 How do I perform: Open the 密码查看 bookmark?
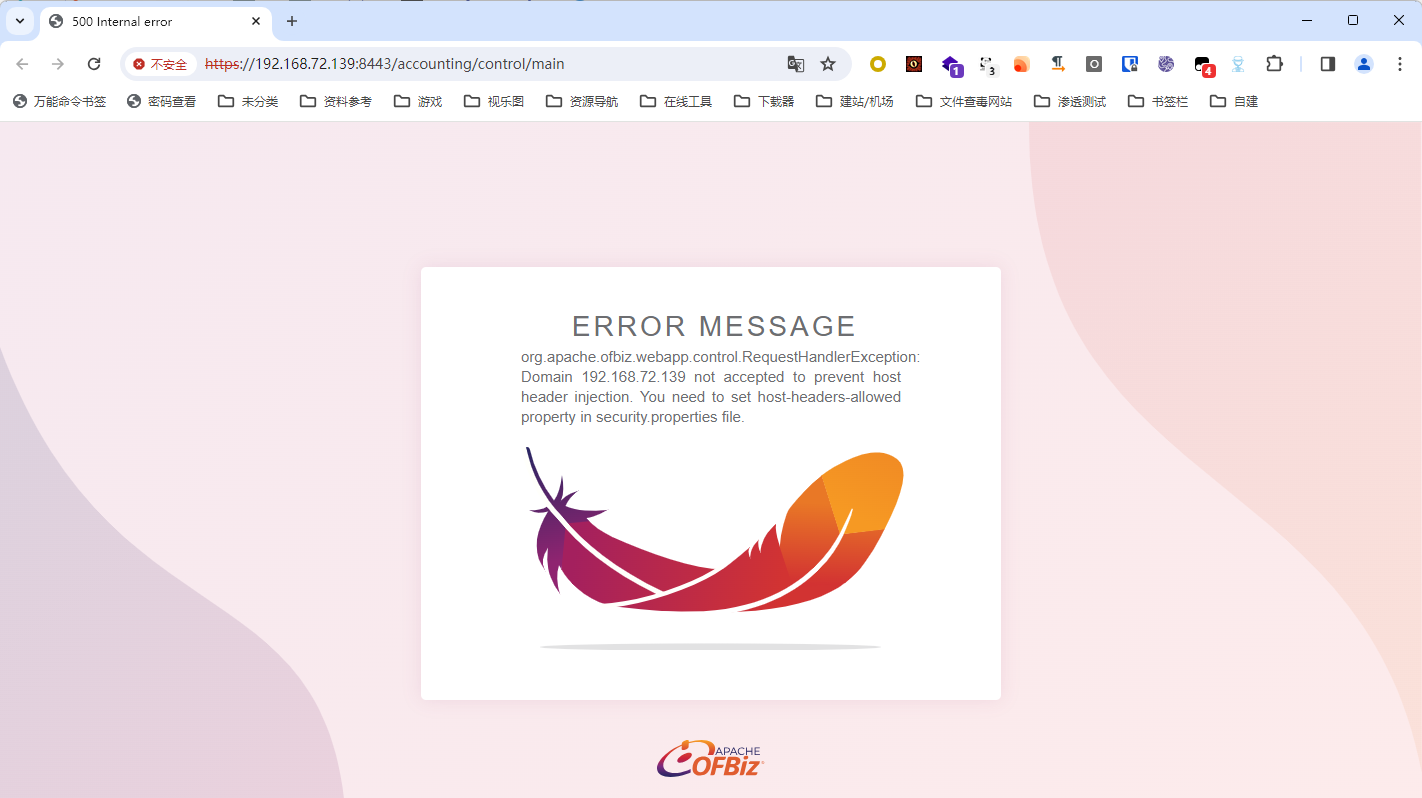tap(162, 101)
